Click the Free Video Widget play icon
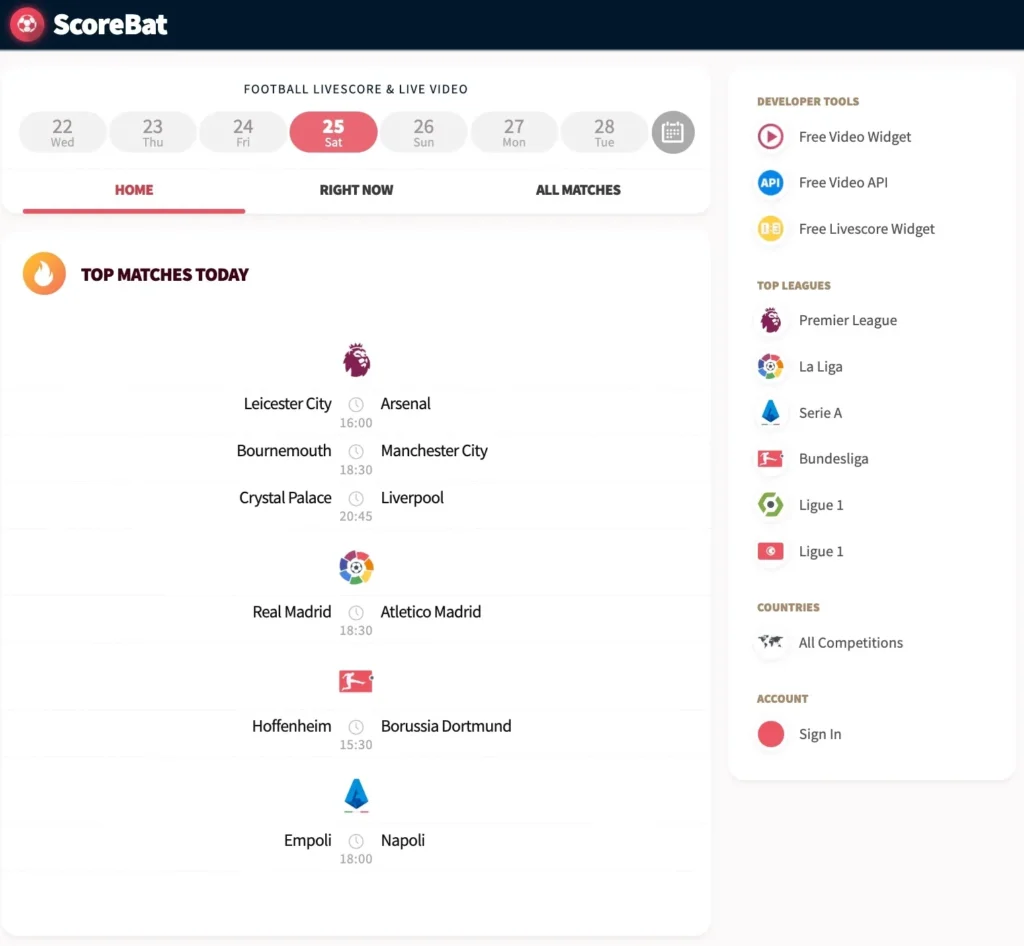 771,136
